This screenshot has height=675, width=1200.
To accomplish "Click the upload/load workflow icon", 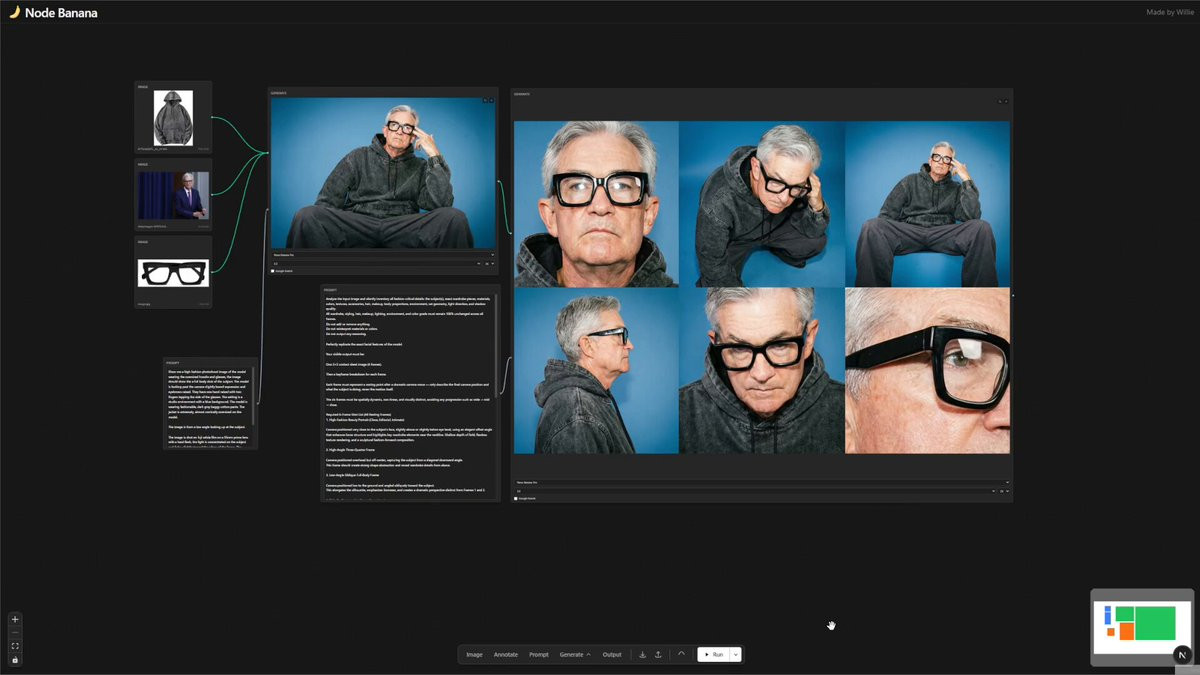I will [658, 654].
